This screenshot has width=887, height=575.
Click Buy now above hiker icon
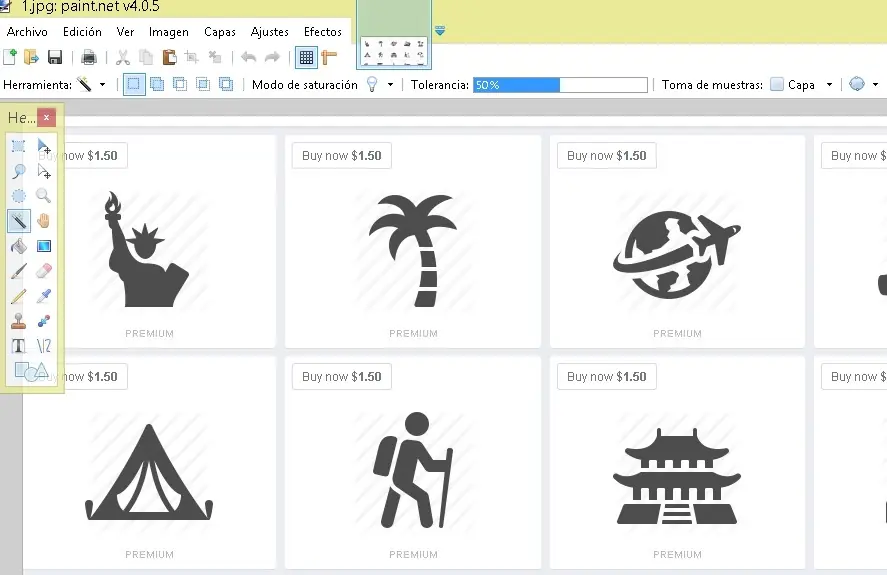tap(342, 376)
